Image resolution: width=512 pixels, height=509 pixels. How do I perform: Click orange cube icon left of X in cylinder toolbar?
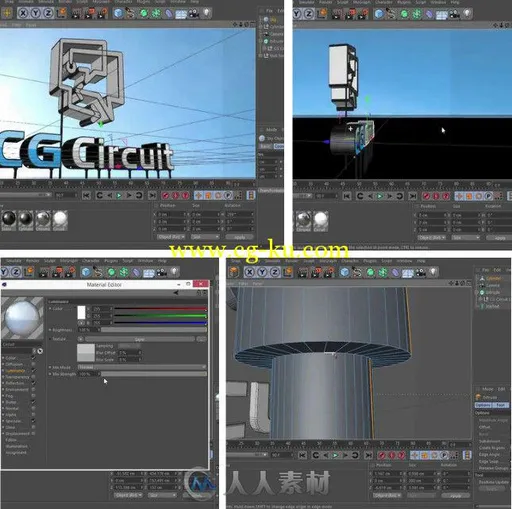[234, 272]
